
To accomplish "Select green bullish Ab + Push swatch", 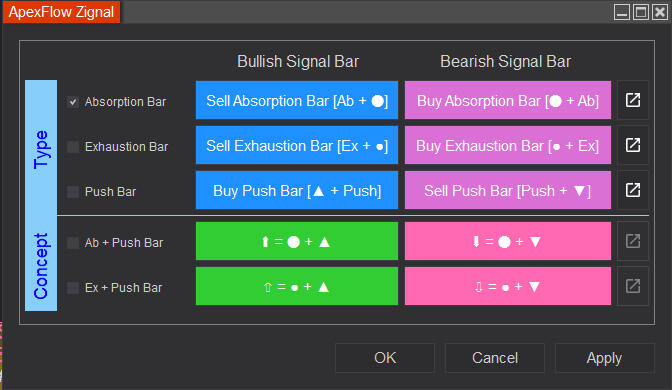I will point(297,241).
